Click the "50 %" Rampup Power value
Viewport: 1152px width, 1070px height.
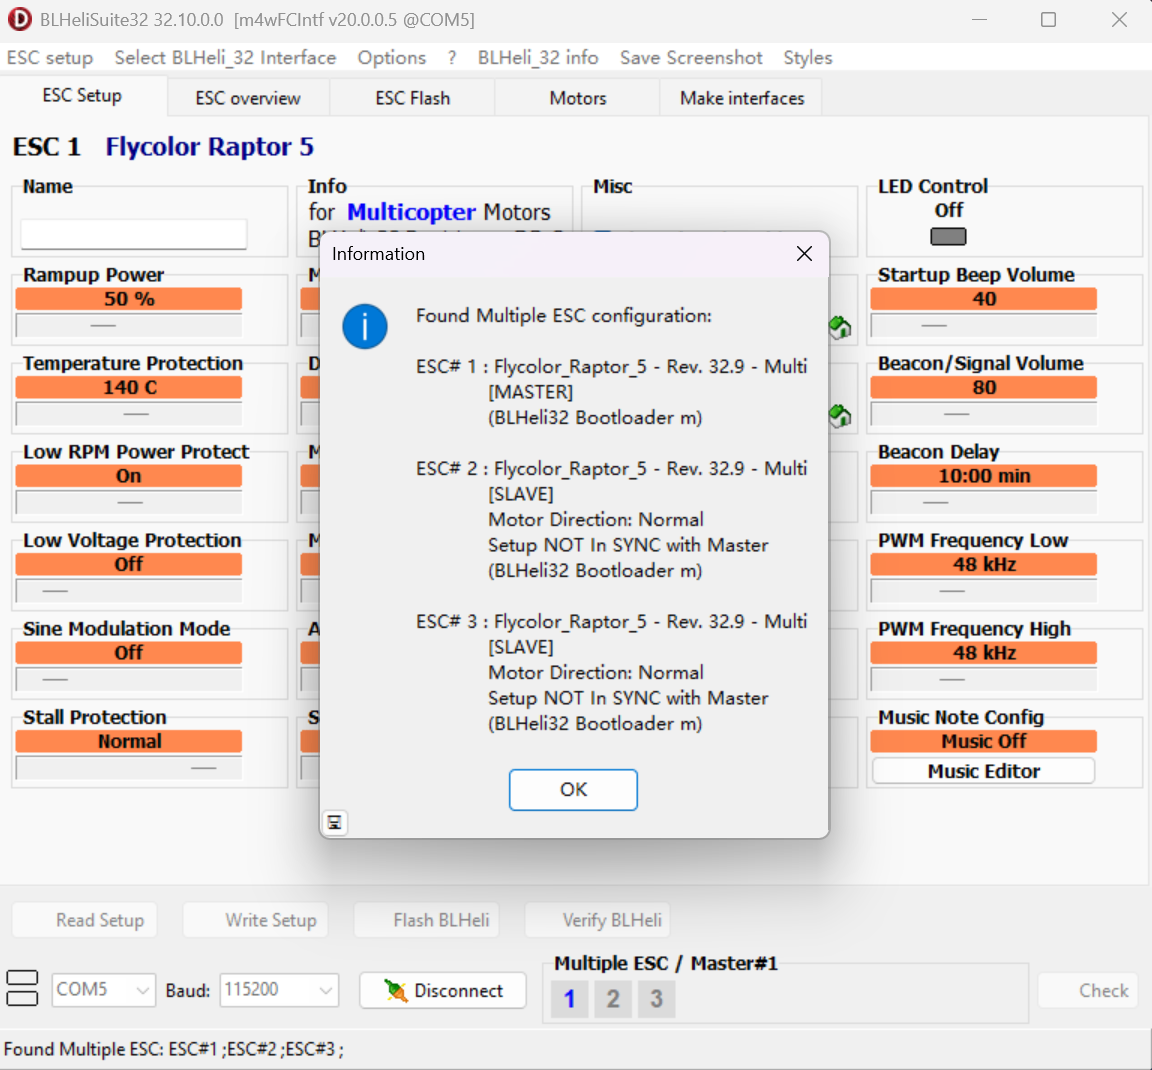pyautogui.click(x=129, y=299)
